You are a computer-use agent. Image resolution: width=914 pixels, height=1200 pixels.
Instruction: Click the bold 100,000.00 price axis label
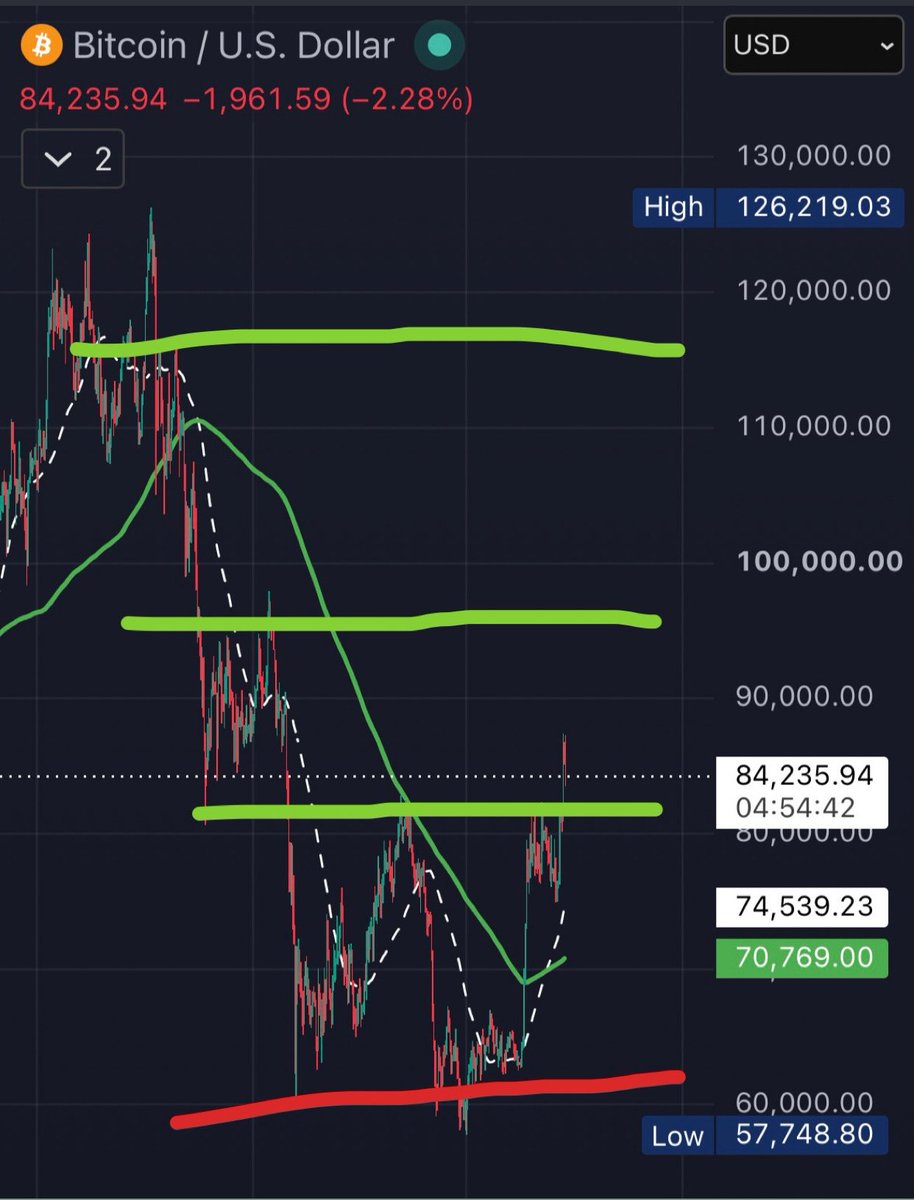819,561
